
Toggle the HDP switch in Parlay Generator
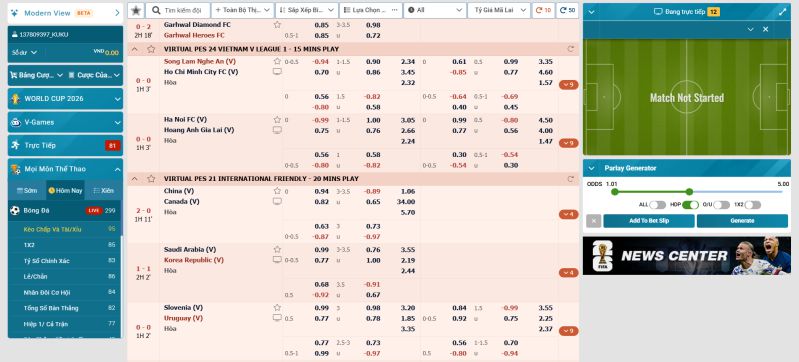tap(690, 205)
